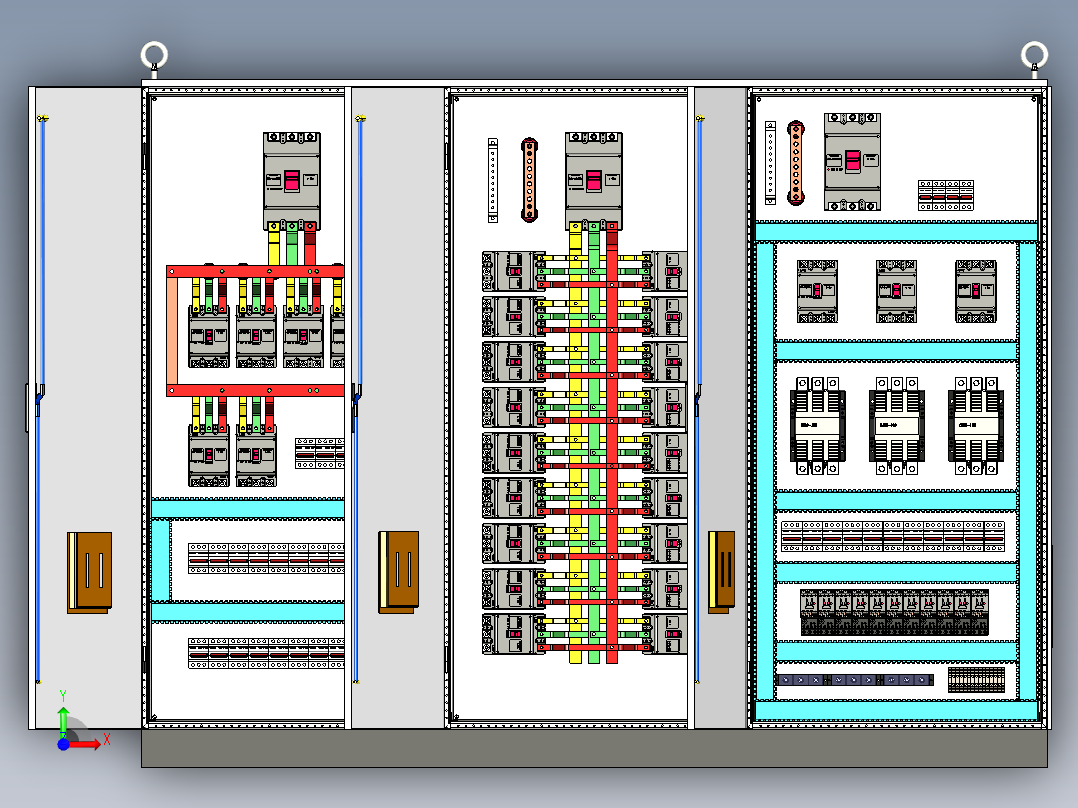Select the cyan duct along the right cabinet bottom

896,710
